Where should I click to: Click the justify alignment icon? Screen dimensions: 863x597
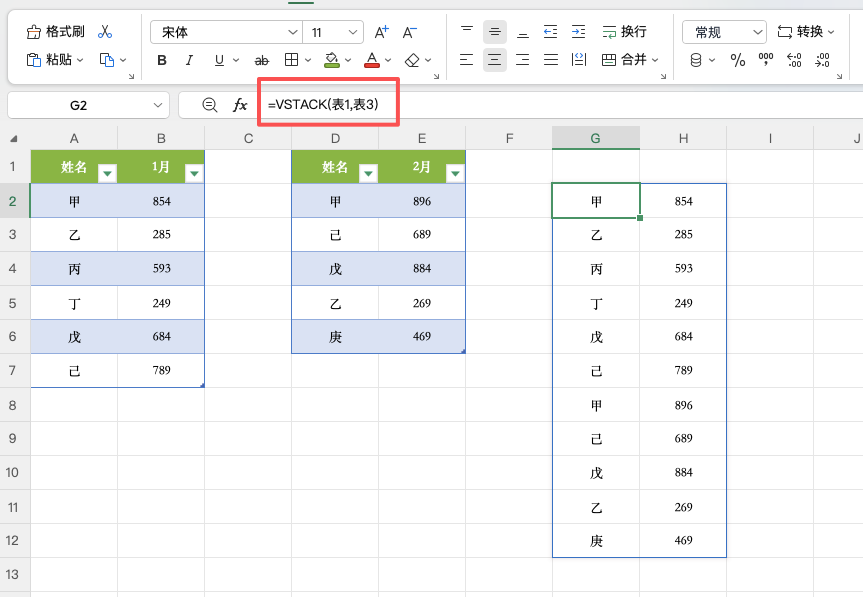[550, 59]
